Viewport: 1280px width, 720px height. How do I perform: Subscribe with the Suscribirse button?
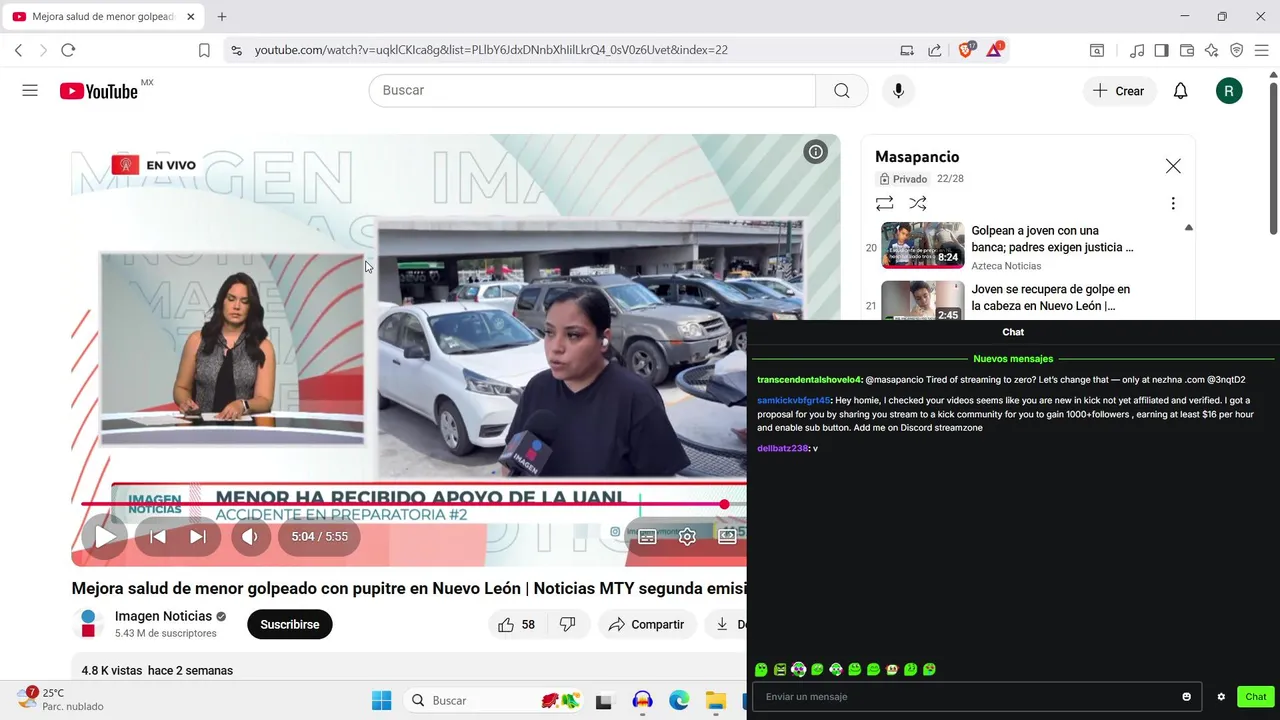click(290, 625)
